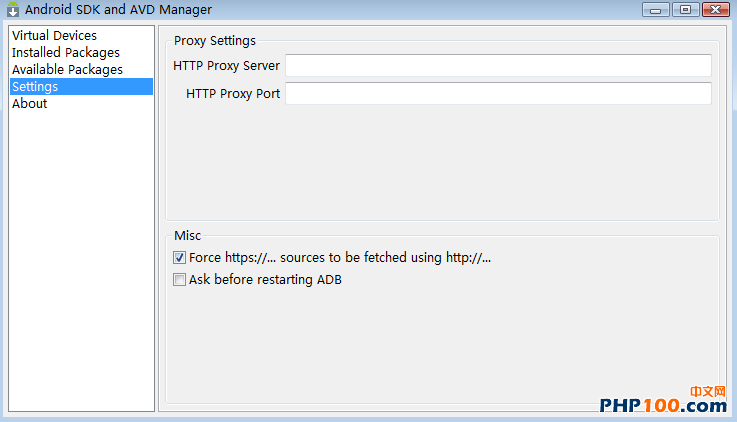Go to Available Packages

[x=81, y=70]
